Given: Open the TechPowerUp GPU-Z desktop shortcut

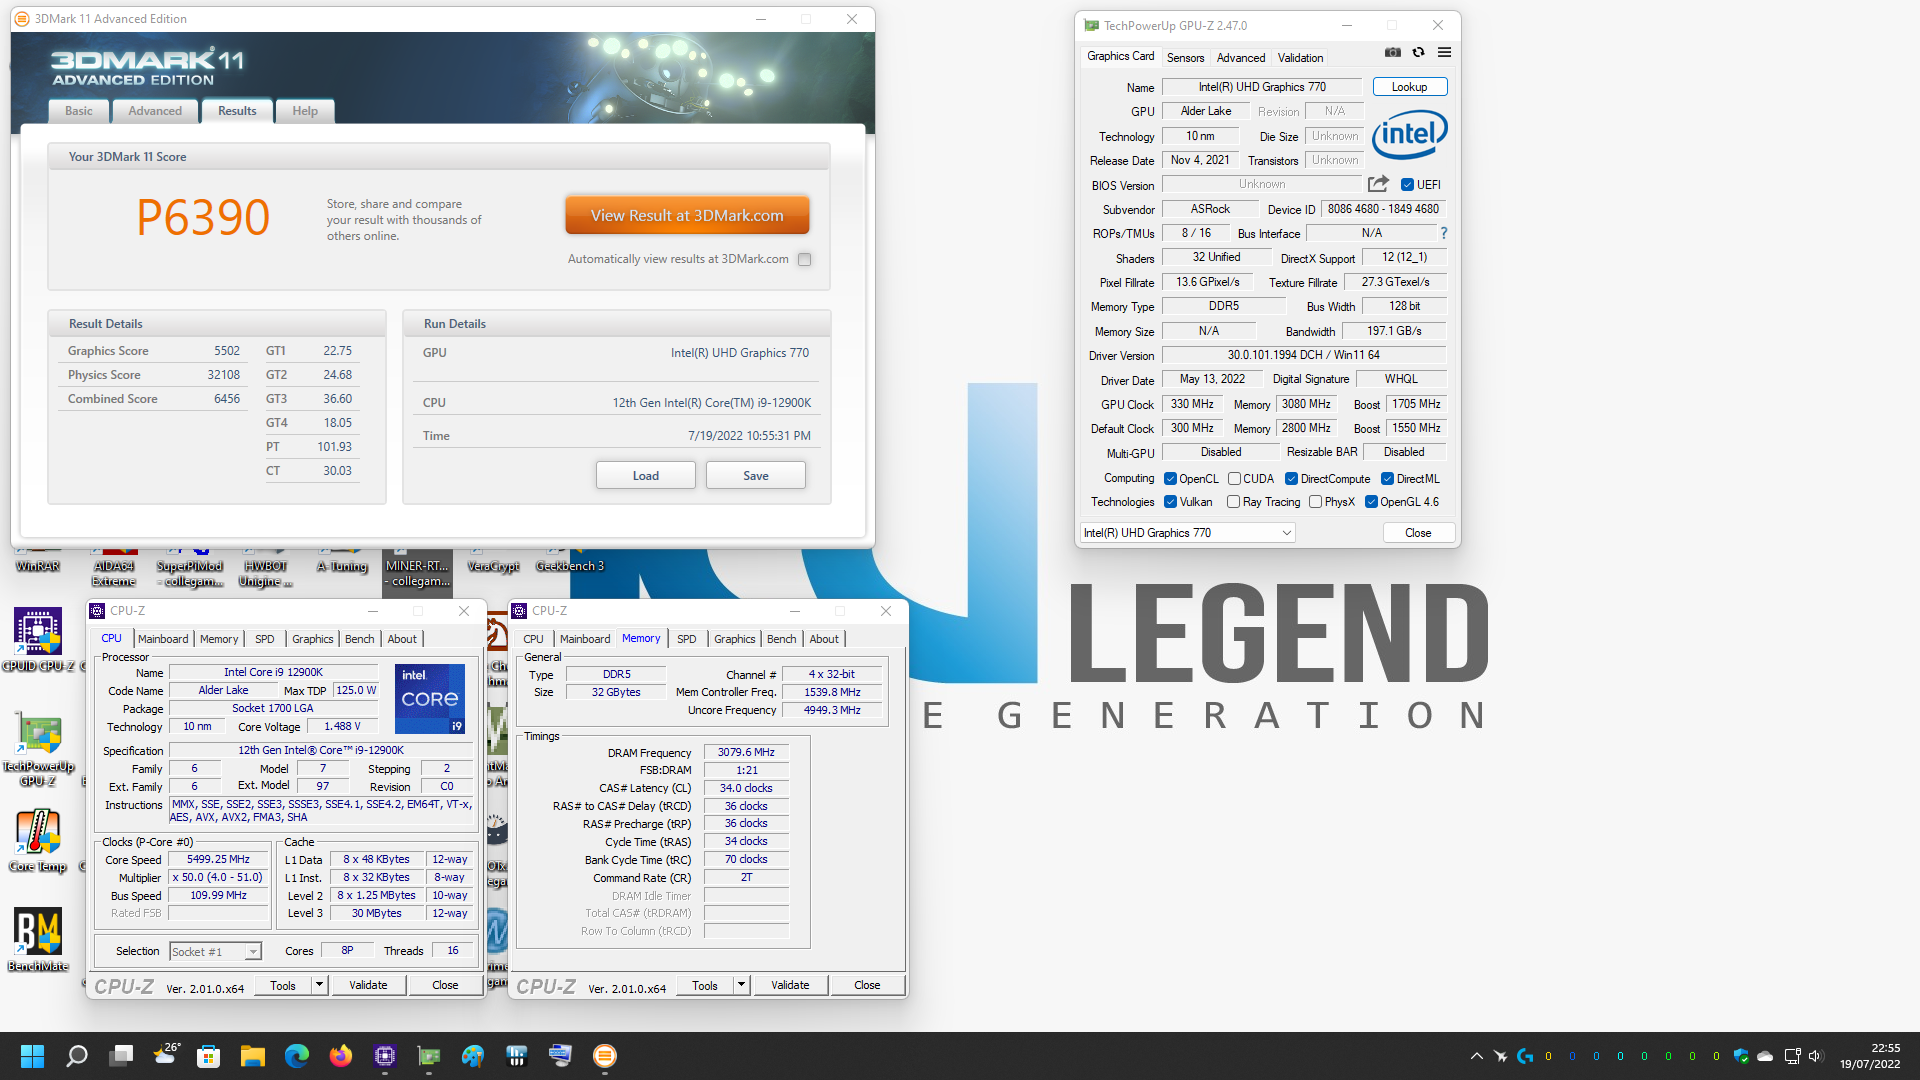Looking at the screenshot, I should (x=38, y=750).
